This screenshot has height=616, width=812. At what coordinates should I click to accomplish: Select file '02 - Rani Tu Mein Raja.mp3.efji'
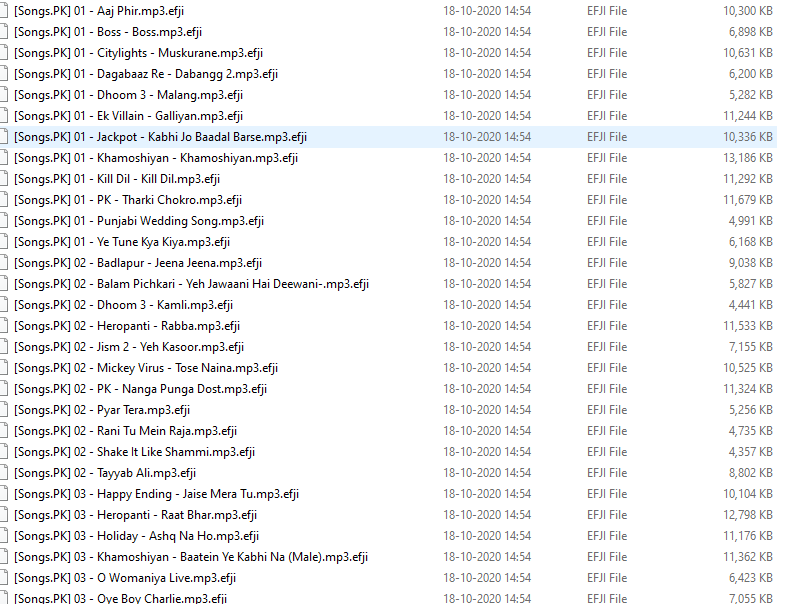point(125,431)
